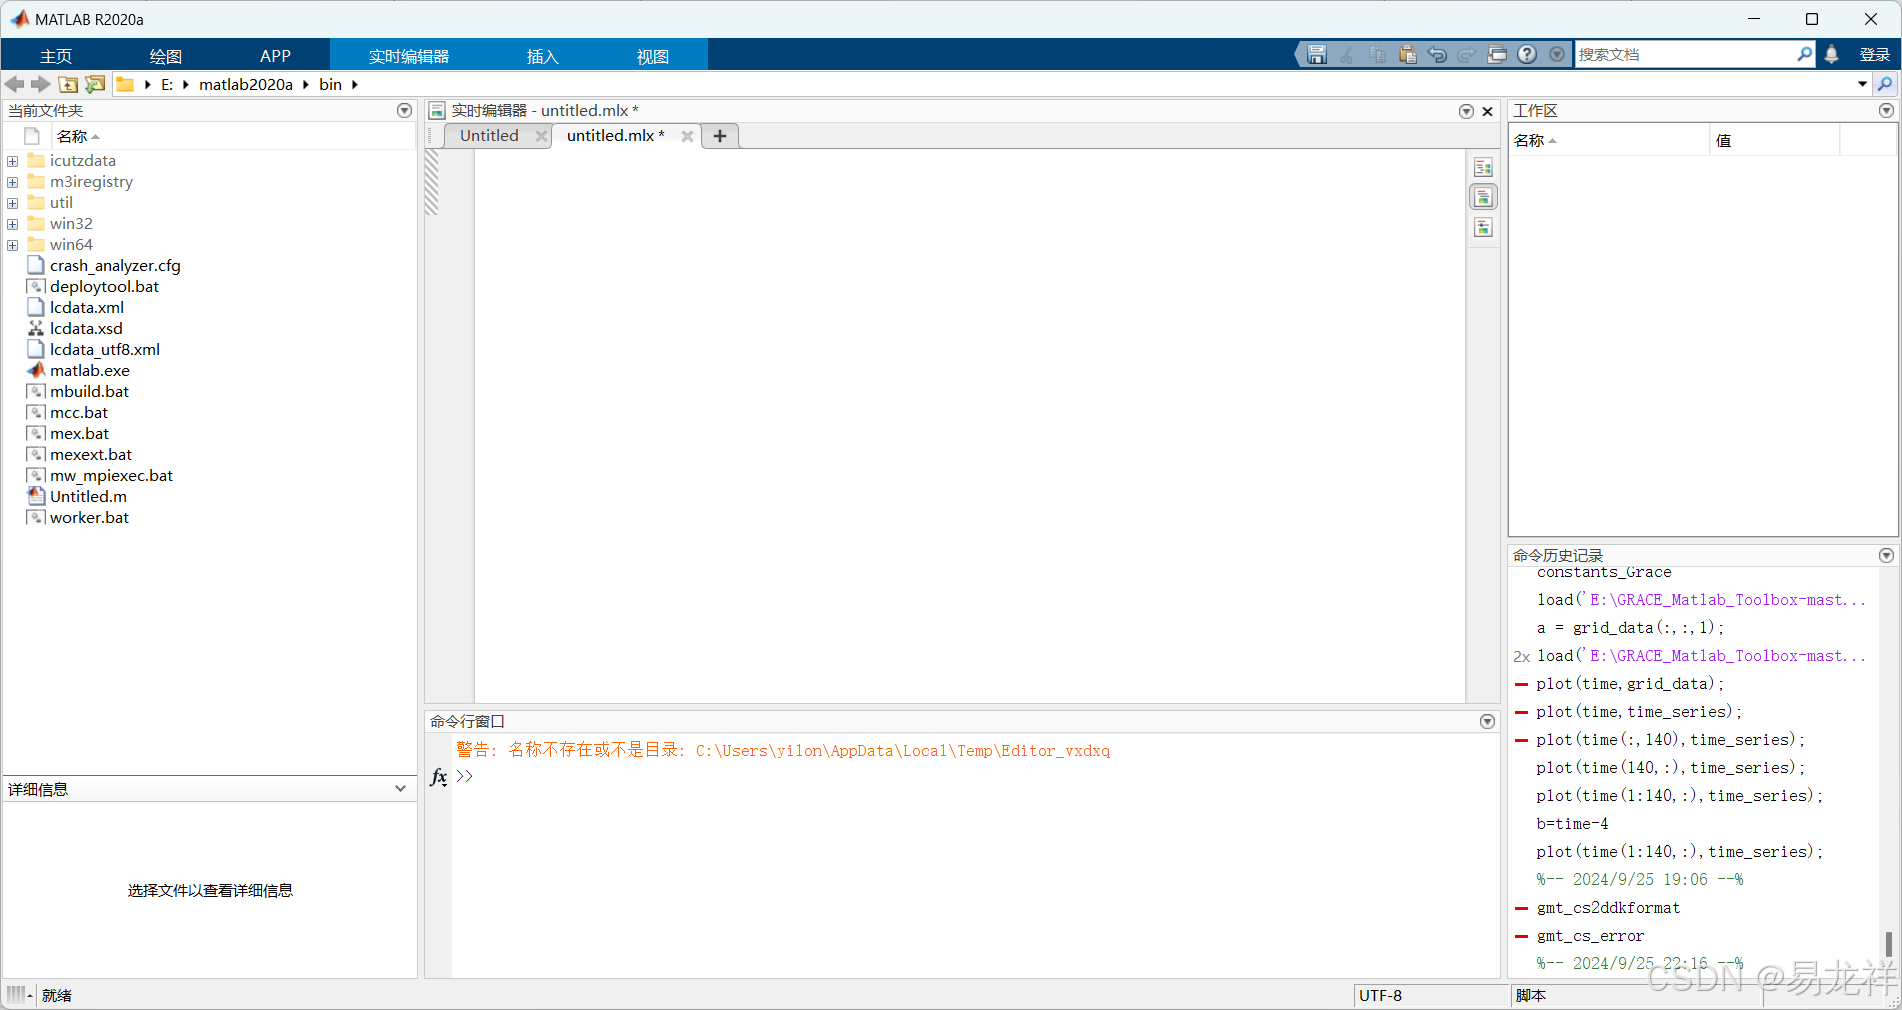The image size is (1902, 1010).
Task: Sort files by 名称 column header
Action: (x=72, y=136)
